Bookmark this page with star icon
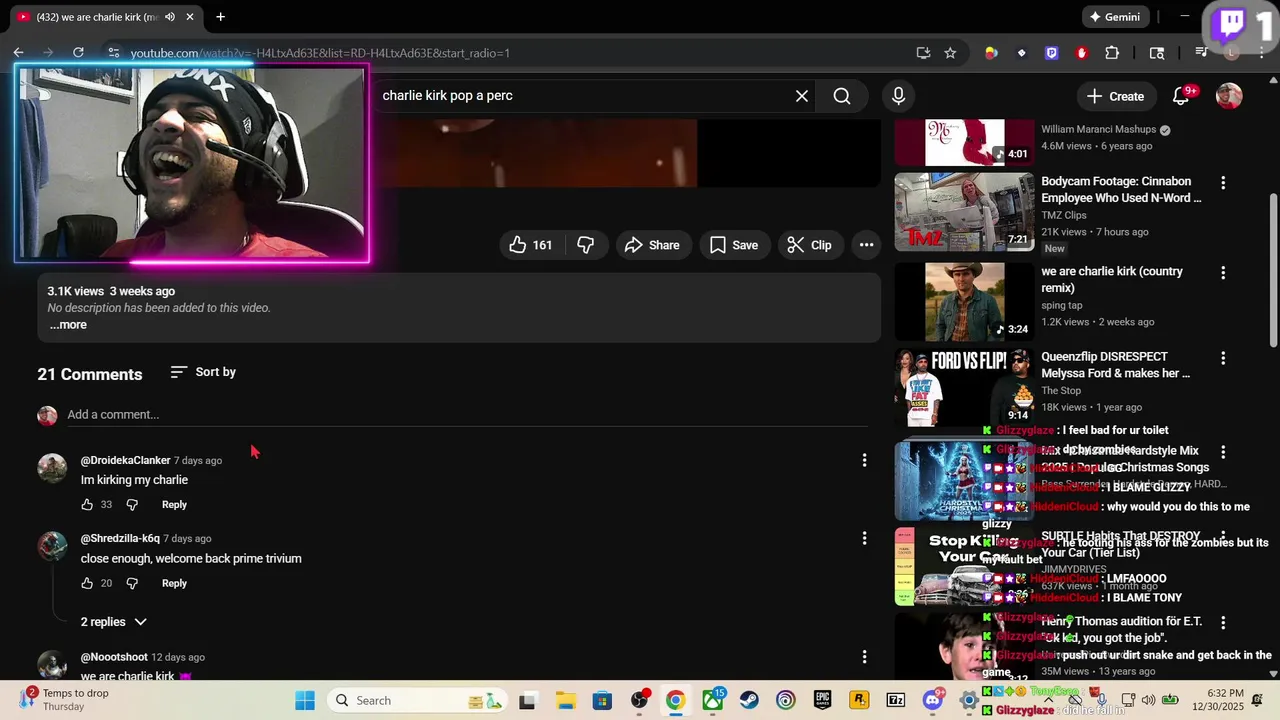Screen dimensions: 1280x720 tap(950, 53)
